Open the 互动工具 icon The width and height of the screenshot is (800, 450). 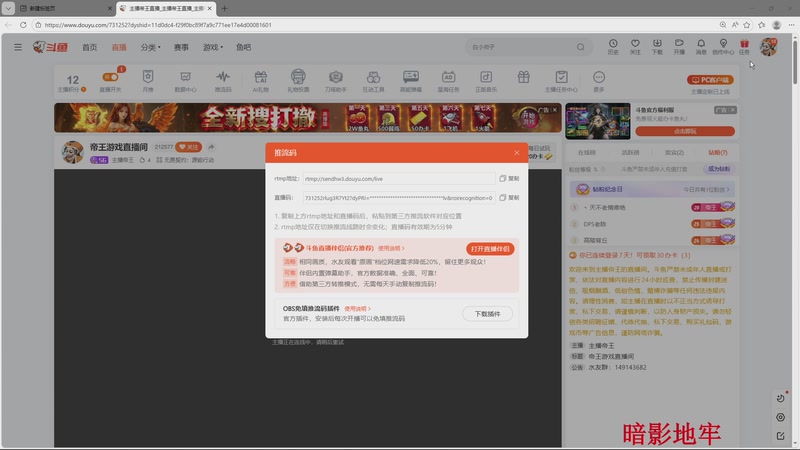373,81
